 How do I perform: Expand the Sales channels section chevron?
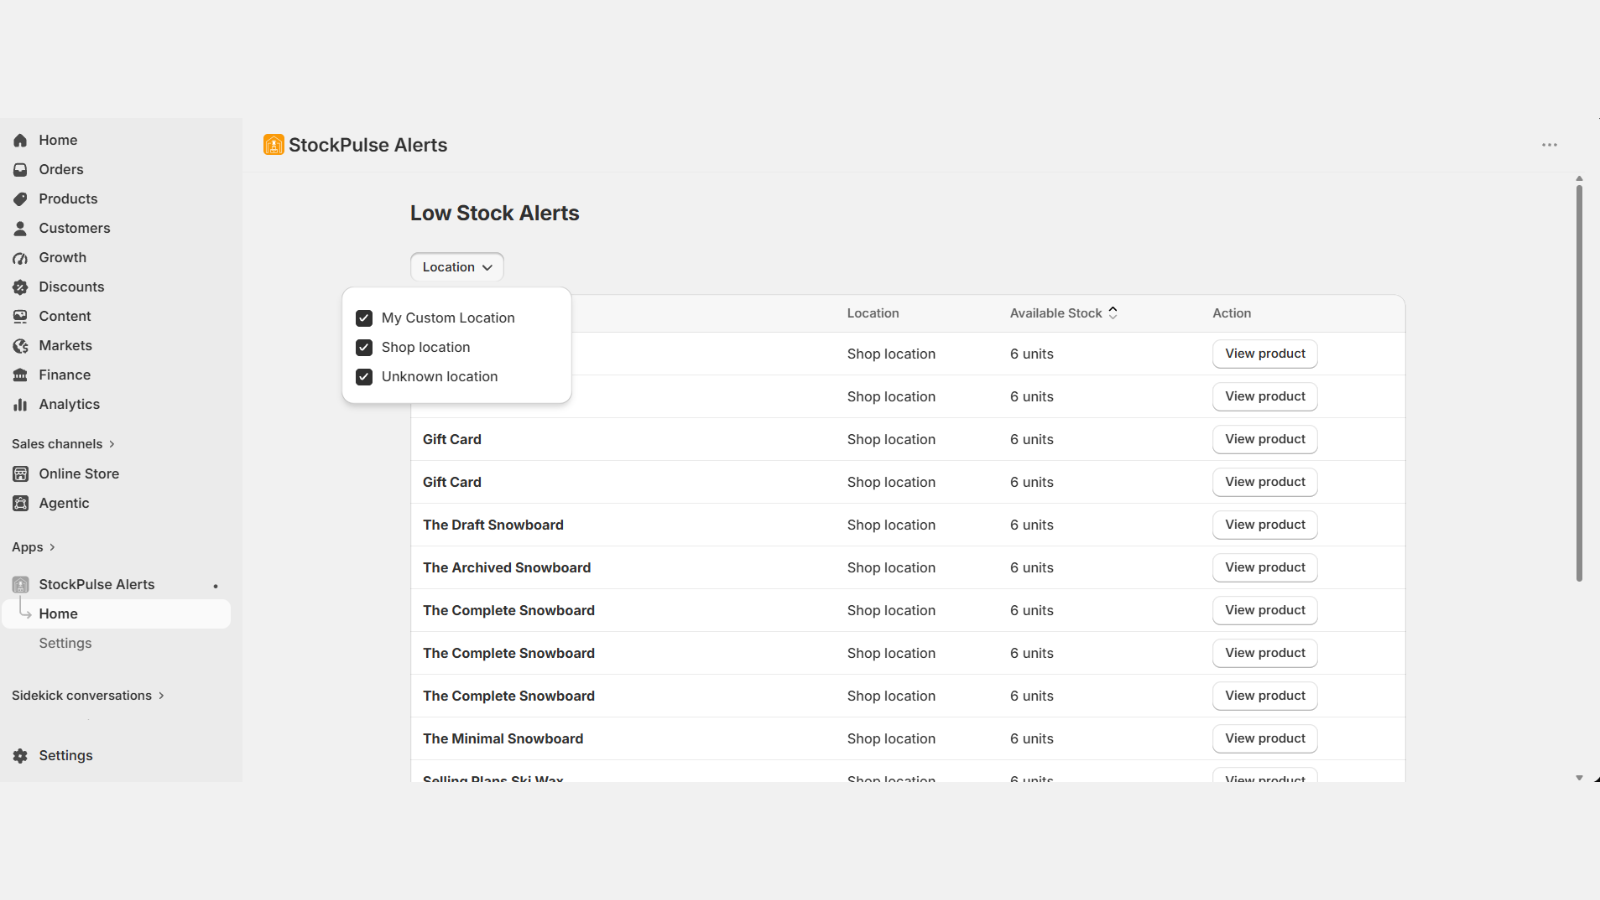pyautogui.click(x=111, y=444)
